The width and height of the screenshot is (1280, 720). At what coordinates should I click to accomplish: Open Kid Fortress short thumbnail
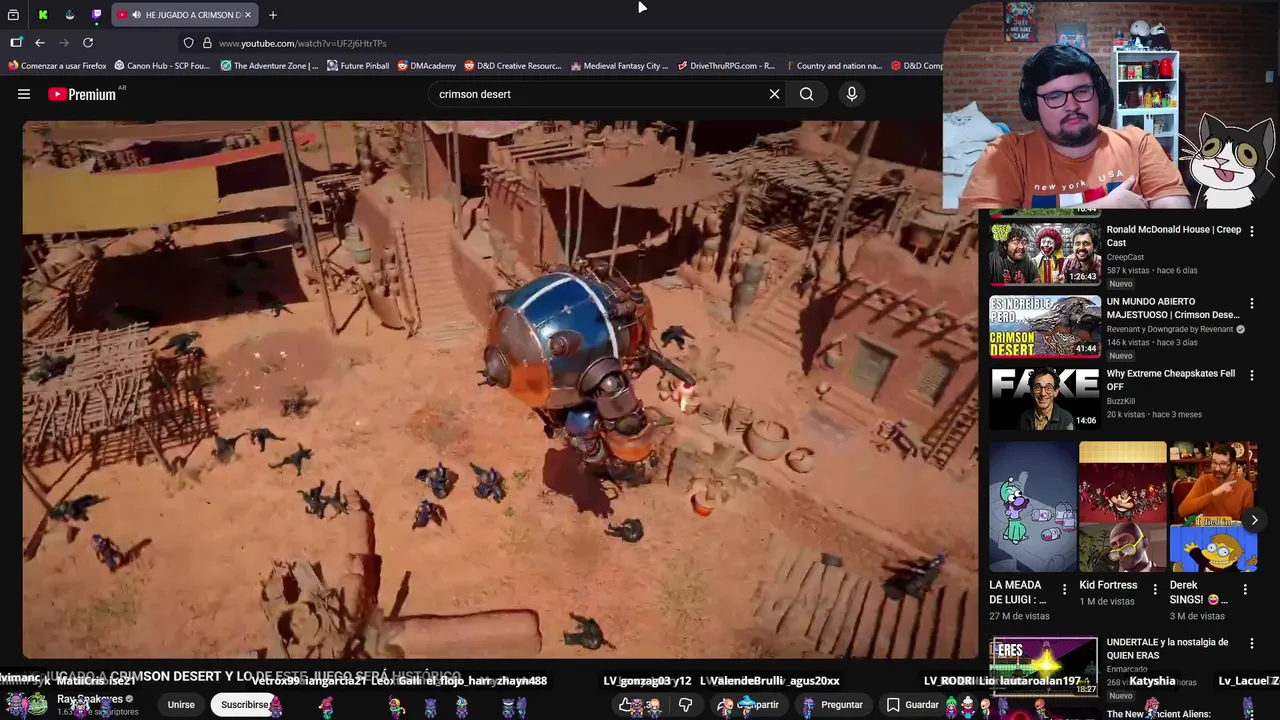point(1122,507)
